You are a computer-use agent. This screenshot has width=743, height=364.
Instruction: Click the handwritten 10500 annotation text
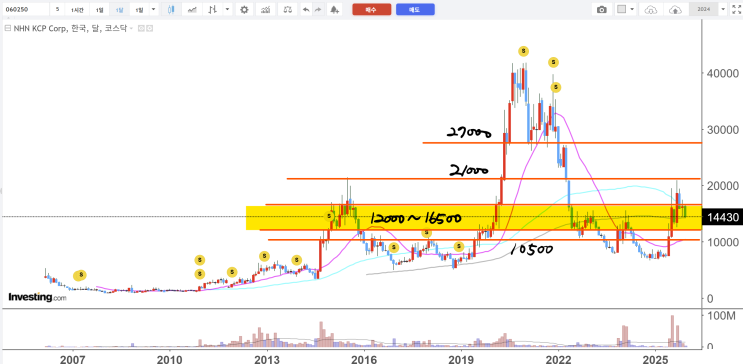click(x=531, y=249)
